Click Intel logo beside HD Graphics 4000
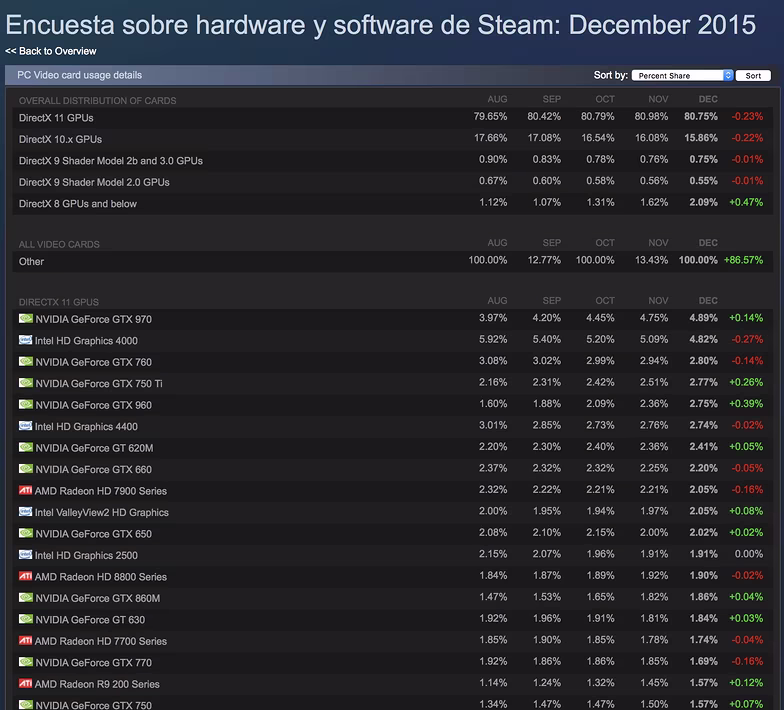784x710 pixels. pyautogui.click(x=26, y=340)
